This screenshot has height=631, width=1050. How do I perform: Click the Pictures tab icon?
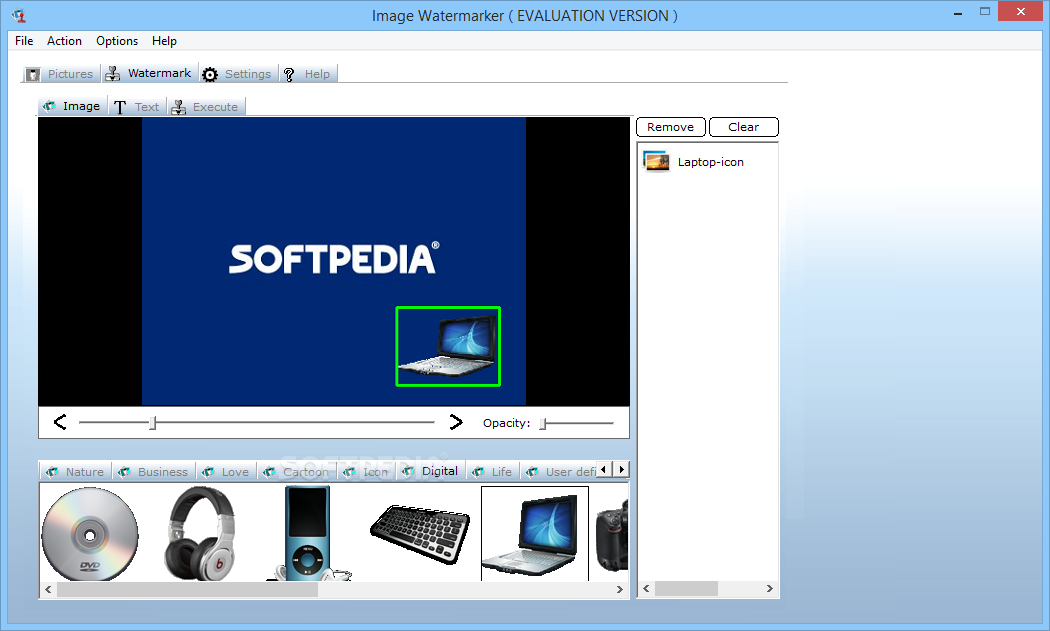click(33, 74)
